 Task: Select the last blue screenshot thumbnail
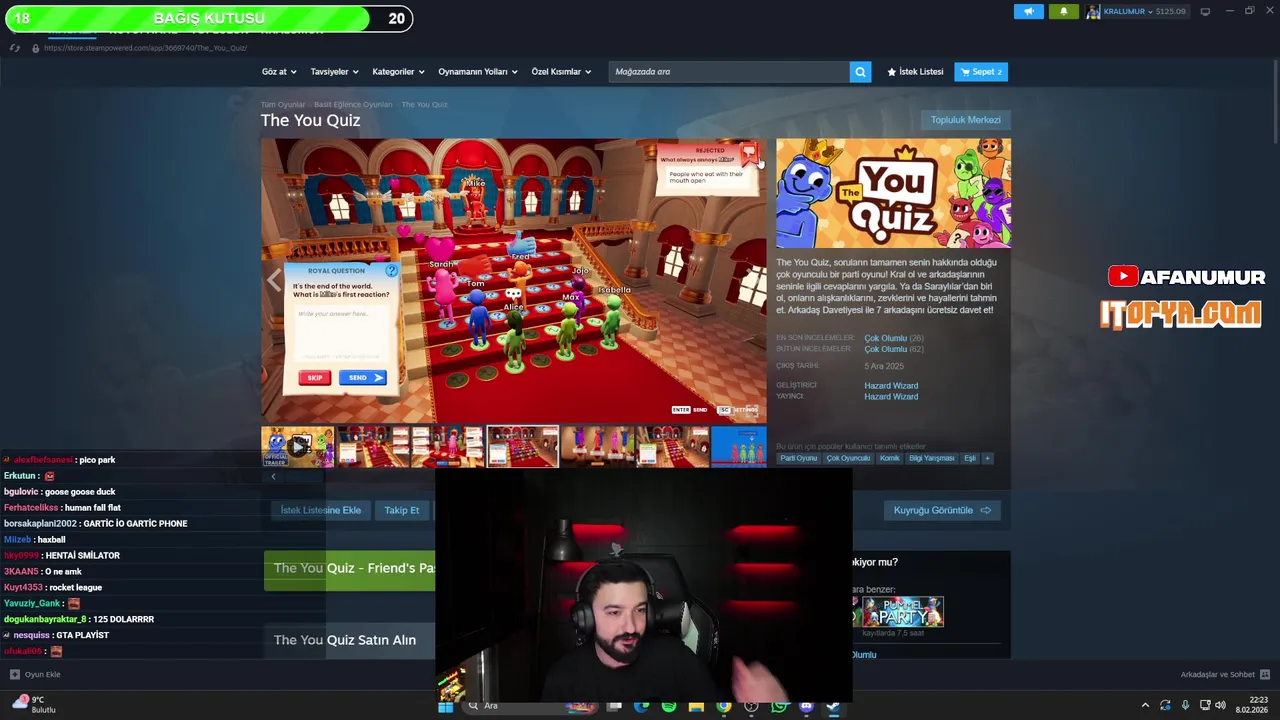click(x=739, y=447)
